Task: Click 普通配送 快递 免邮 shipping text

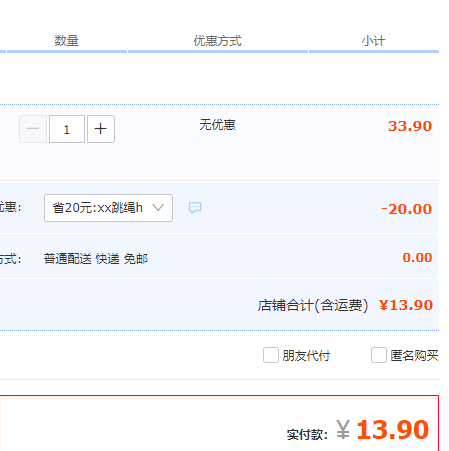Action: point(96,259)
